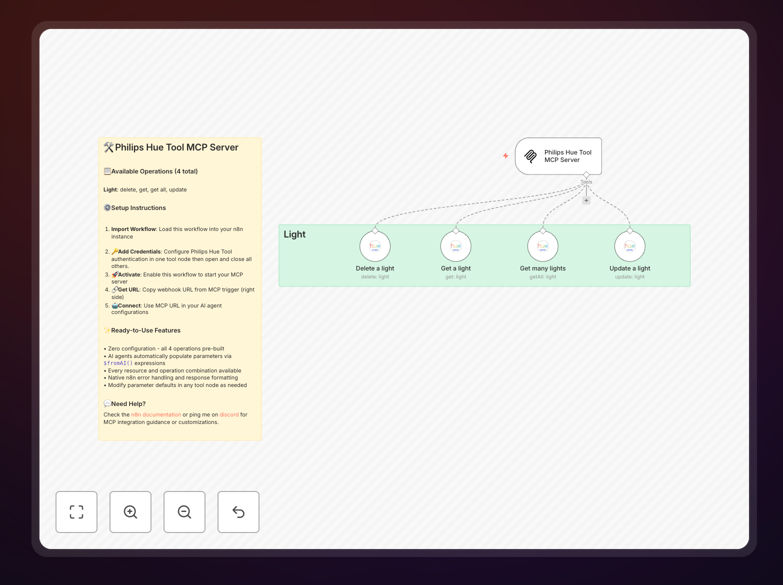783x585 pixels.
Task: Click the fit-to-view canvas button
Action: pyautogui.click(x=76, y=512)
